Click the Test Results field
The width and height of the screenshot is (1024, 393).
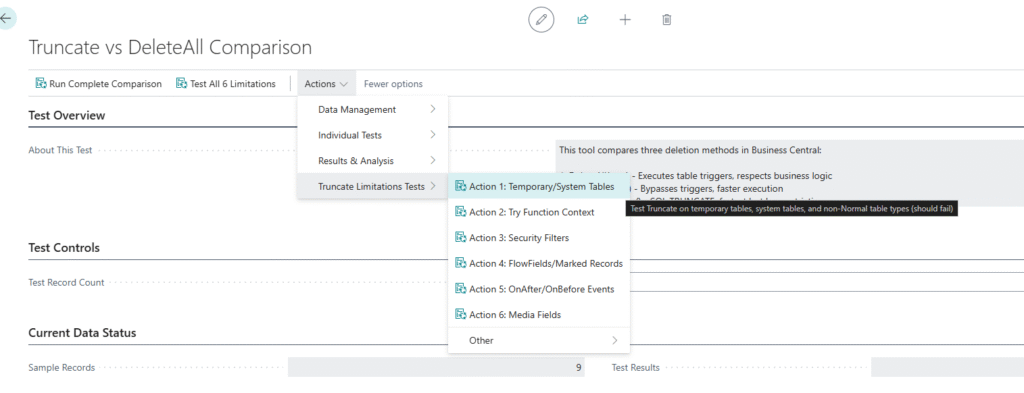click(947, 368)
